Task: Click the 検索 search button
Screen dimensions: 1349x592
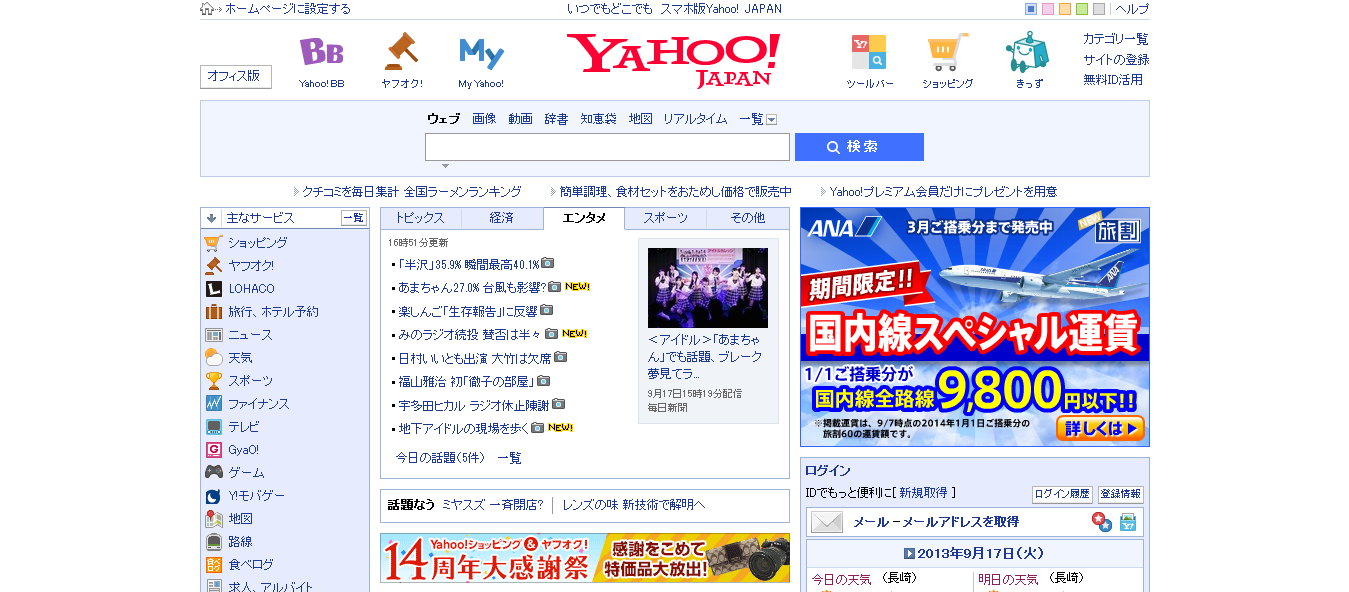Action: pyautogui.click(x=859, y=147)
